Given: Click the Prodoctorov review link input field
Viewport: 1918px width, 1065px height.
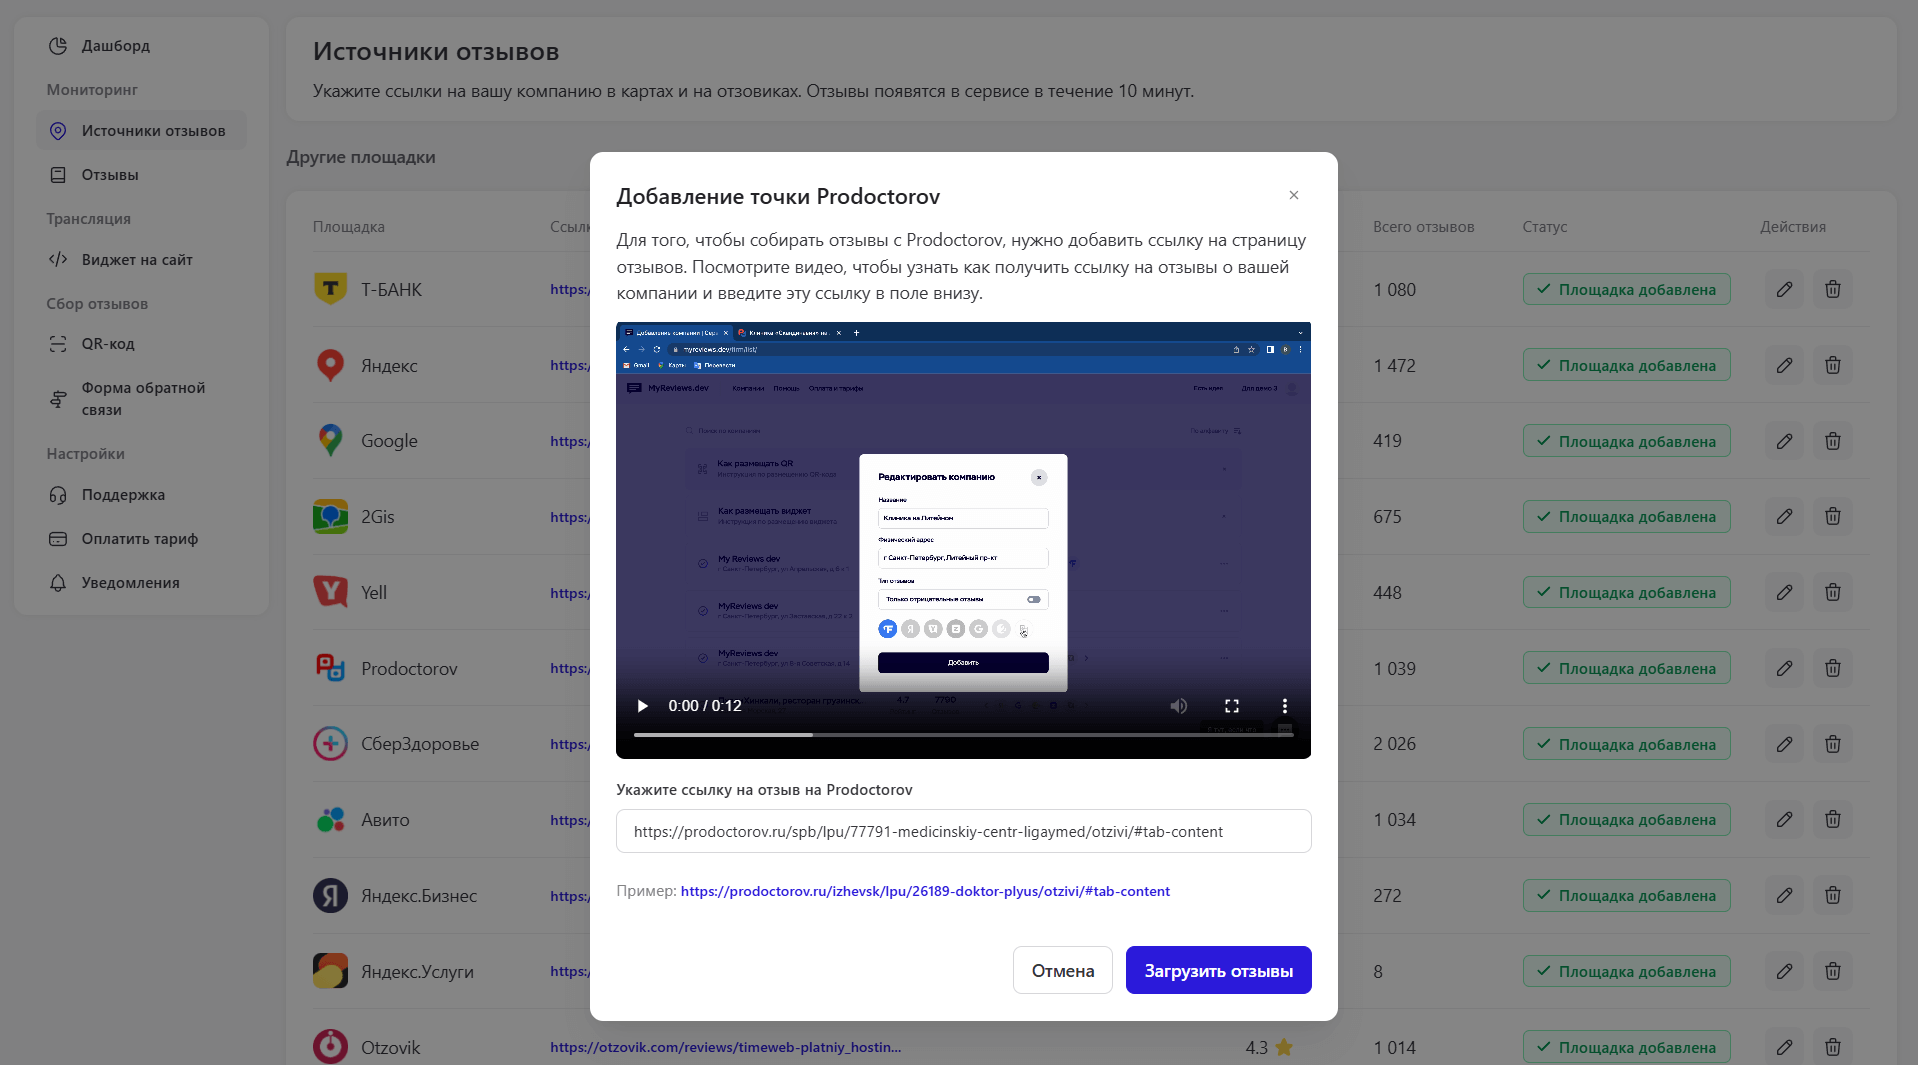Looking at the screenshot, I should [x=963, y=831].
